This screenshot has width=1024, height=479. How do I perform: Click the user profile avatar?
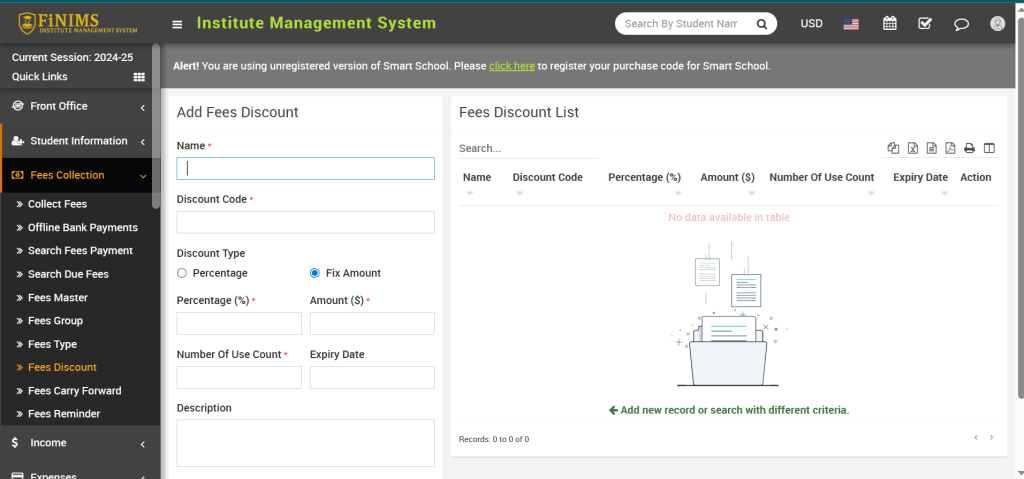997,24
